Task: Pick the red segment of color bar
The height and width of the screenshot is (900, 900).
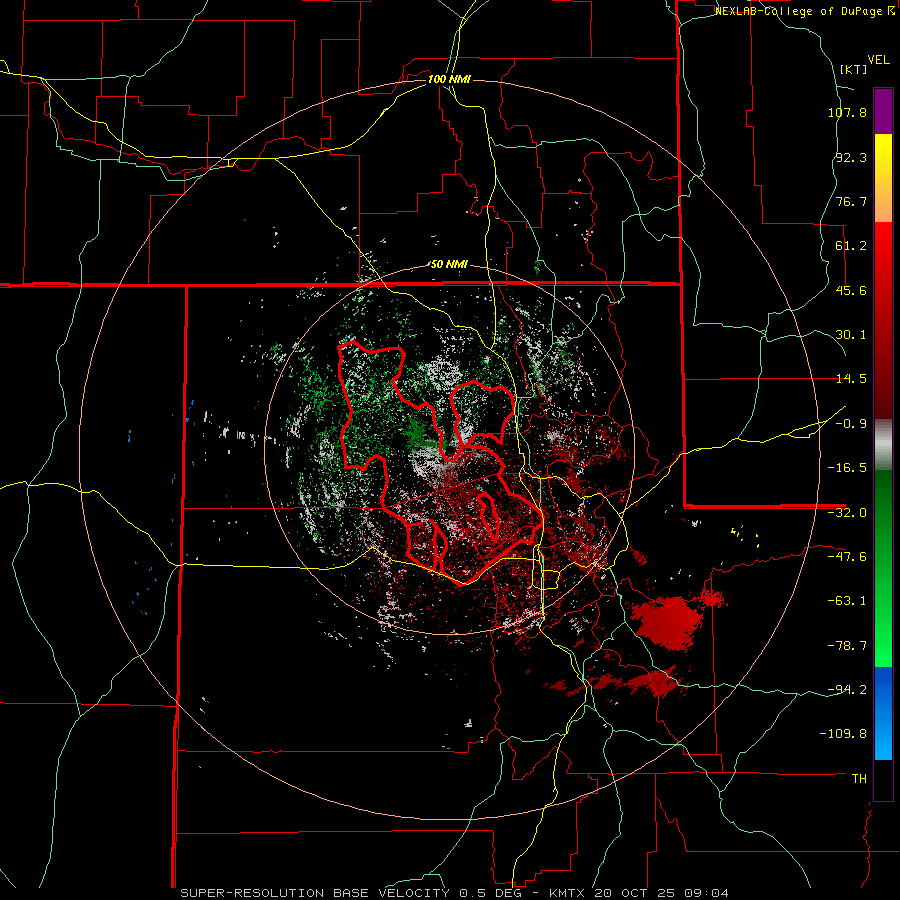Action: [x=883, y=320]
